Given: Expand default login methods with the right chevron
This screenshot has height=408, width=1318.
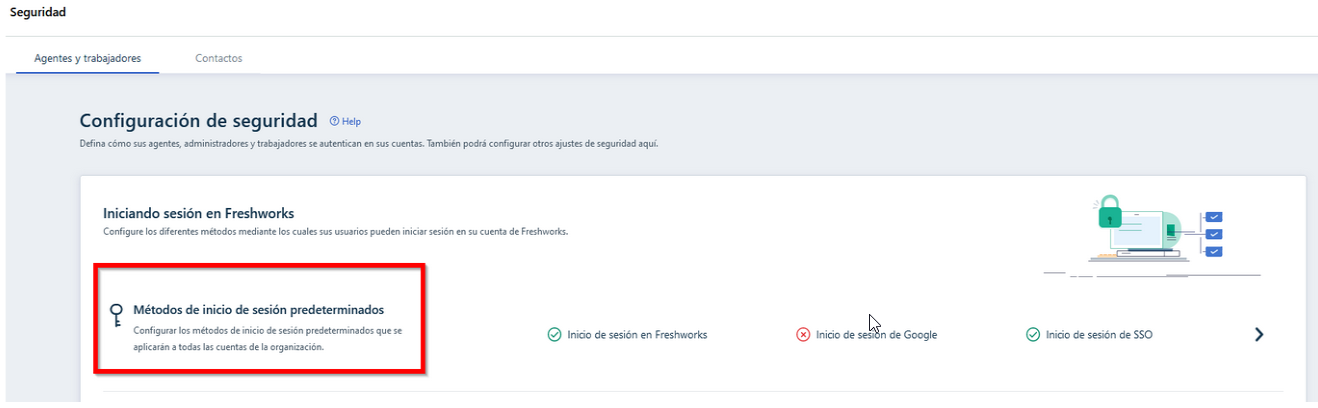Looking at the screenshot, I should [1259, 335].
